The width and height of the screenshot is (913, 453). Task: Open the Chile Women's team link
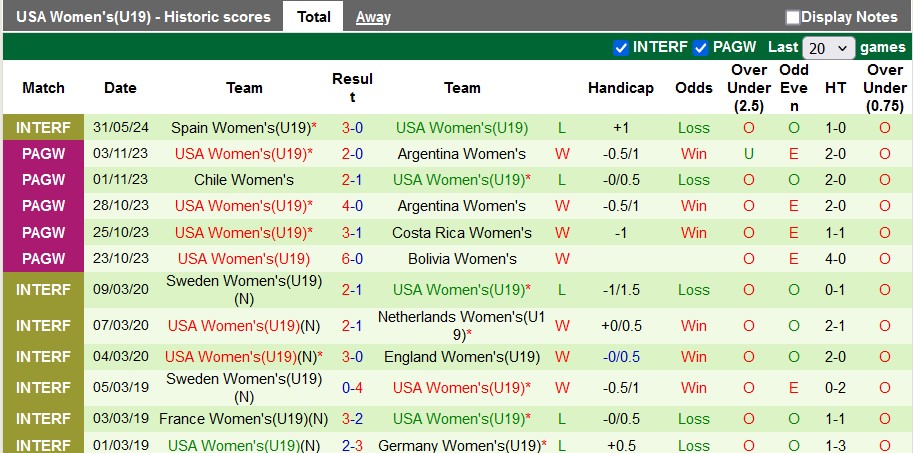244,180
